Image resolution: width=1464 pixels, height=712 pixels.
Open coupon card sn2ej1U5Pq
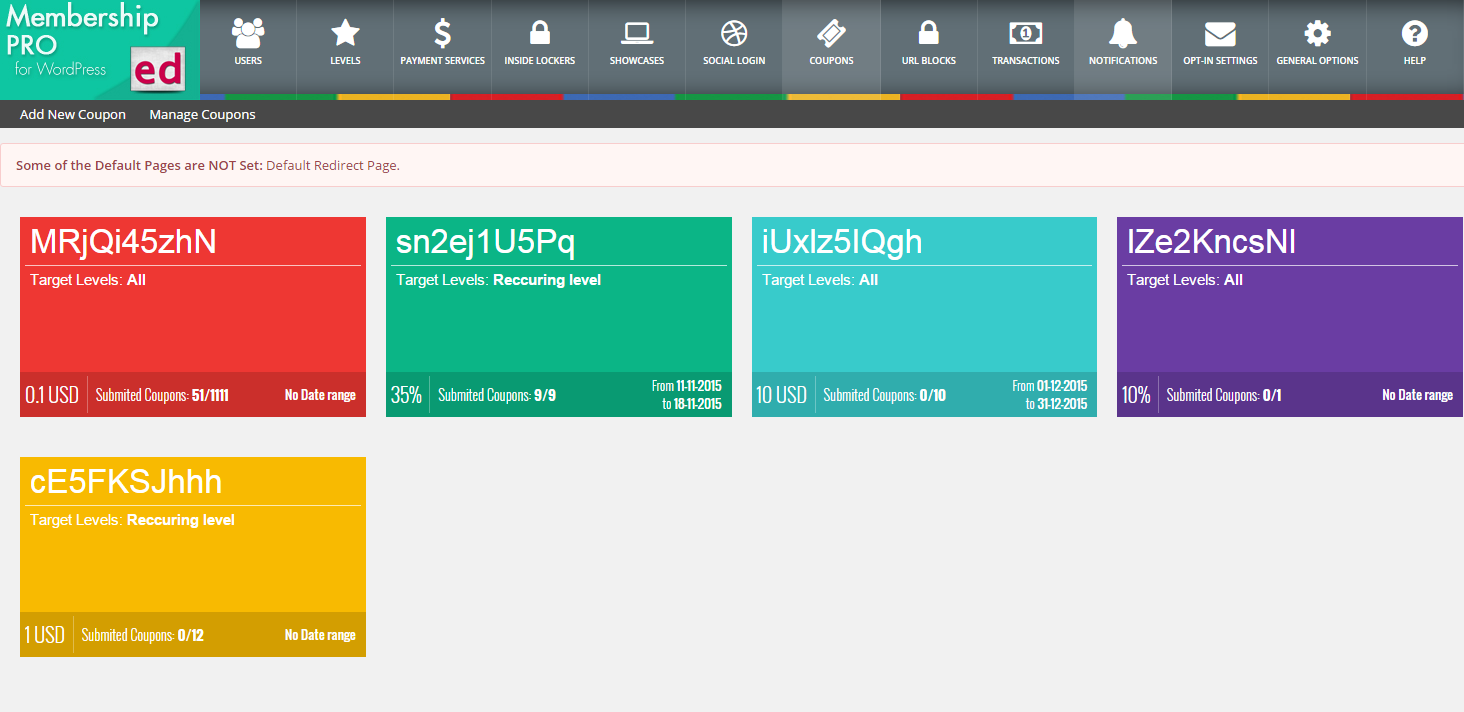click(x=559, y=317)
